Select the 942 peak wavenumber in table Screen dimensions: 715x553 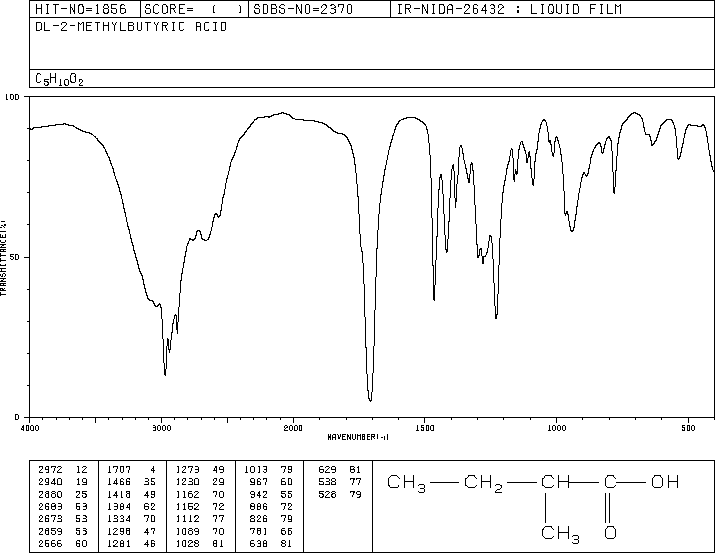259,495
